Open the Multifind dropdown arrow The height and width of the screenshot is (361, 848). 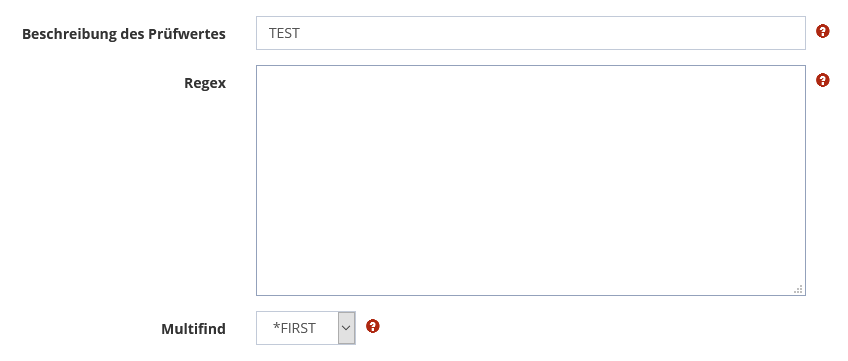pos(347,328)
